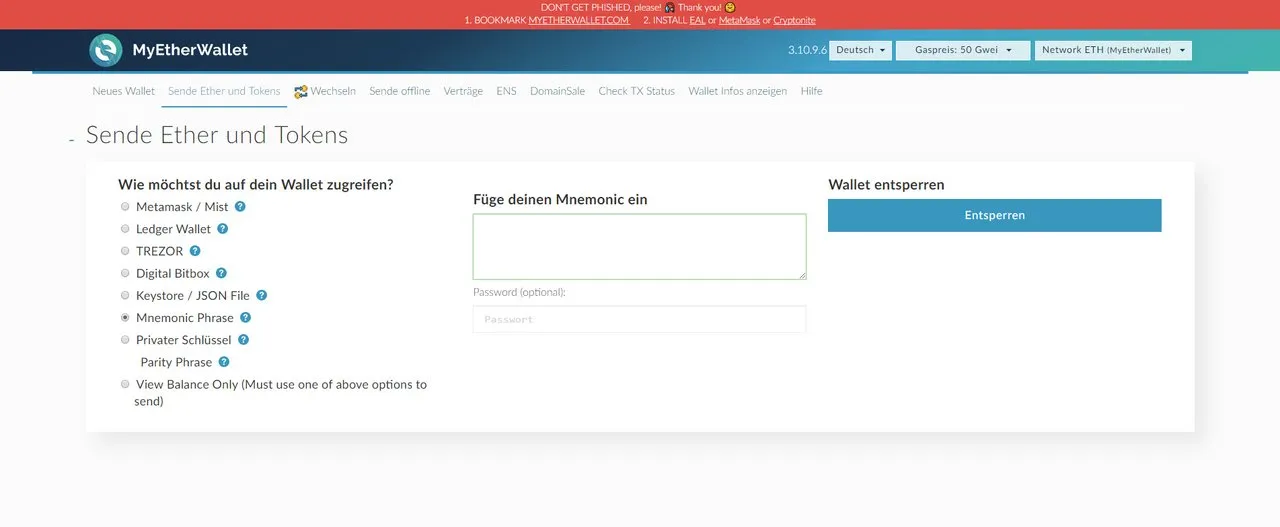Viewport: 1280px width, 527px height.
Task: Open help icon next to Mnemonic Phrase
Action: (245, 318)
